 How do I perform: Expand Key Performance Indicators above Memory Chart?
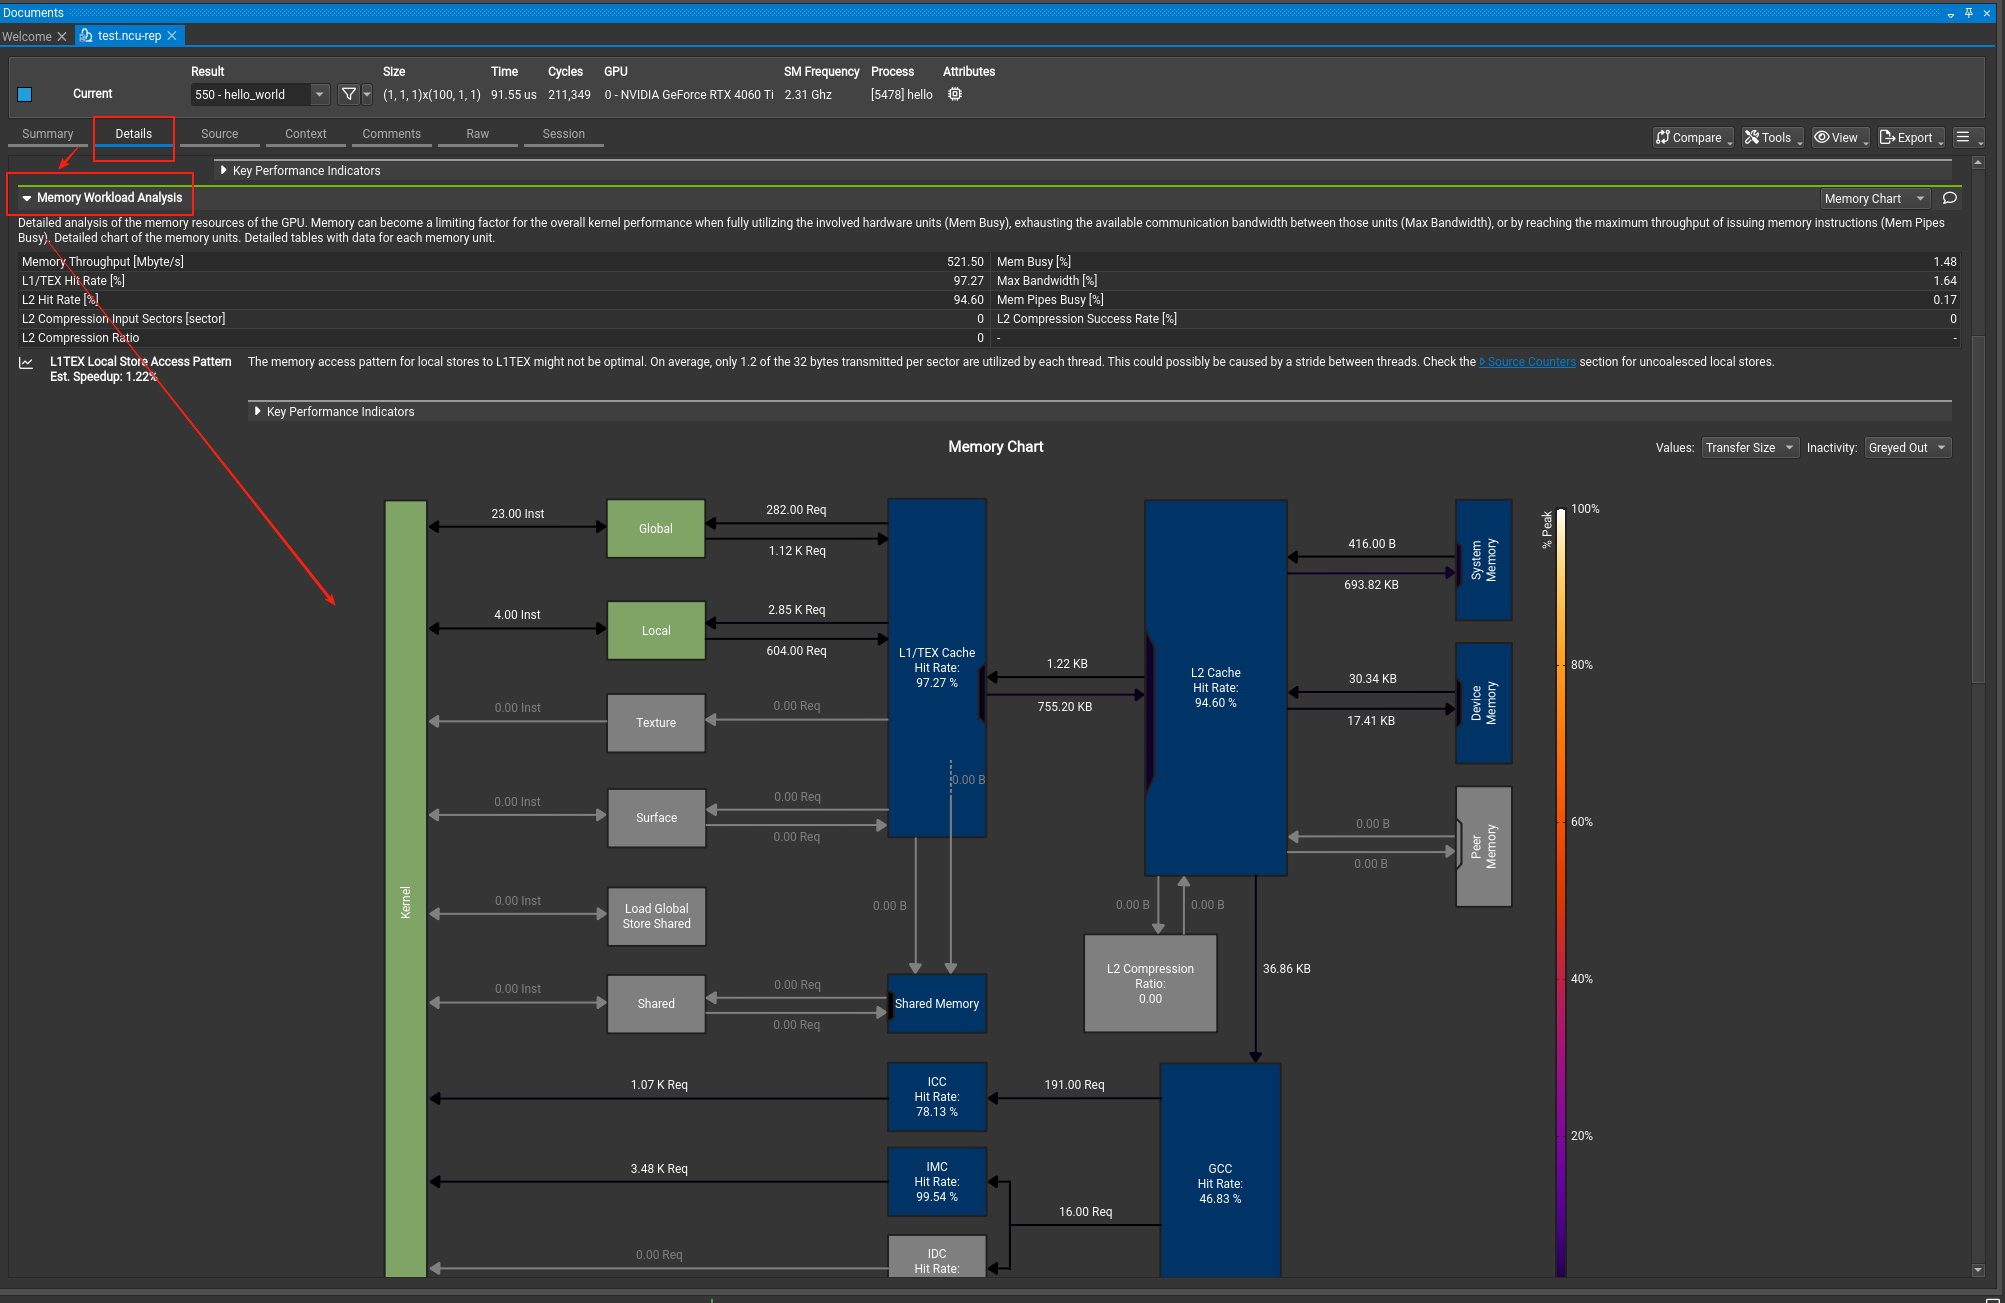(258, 412)
